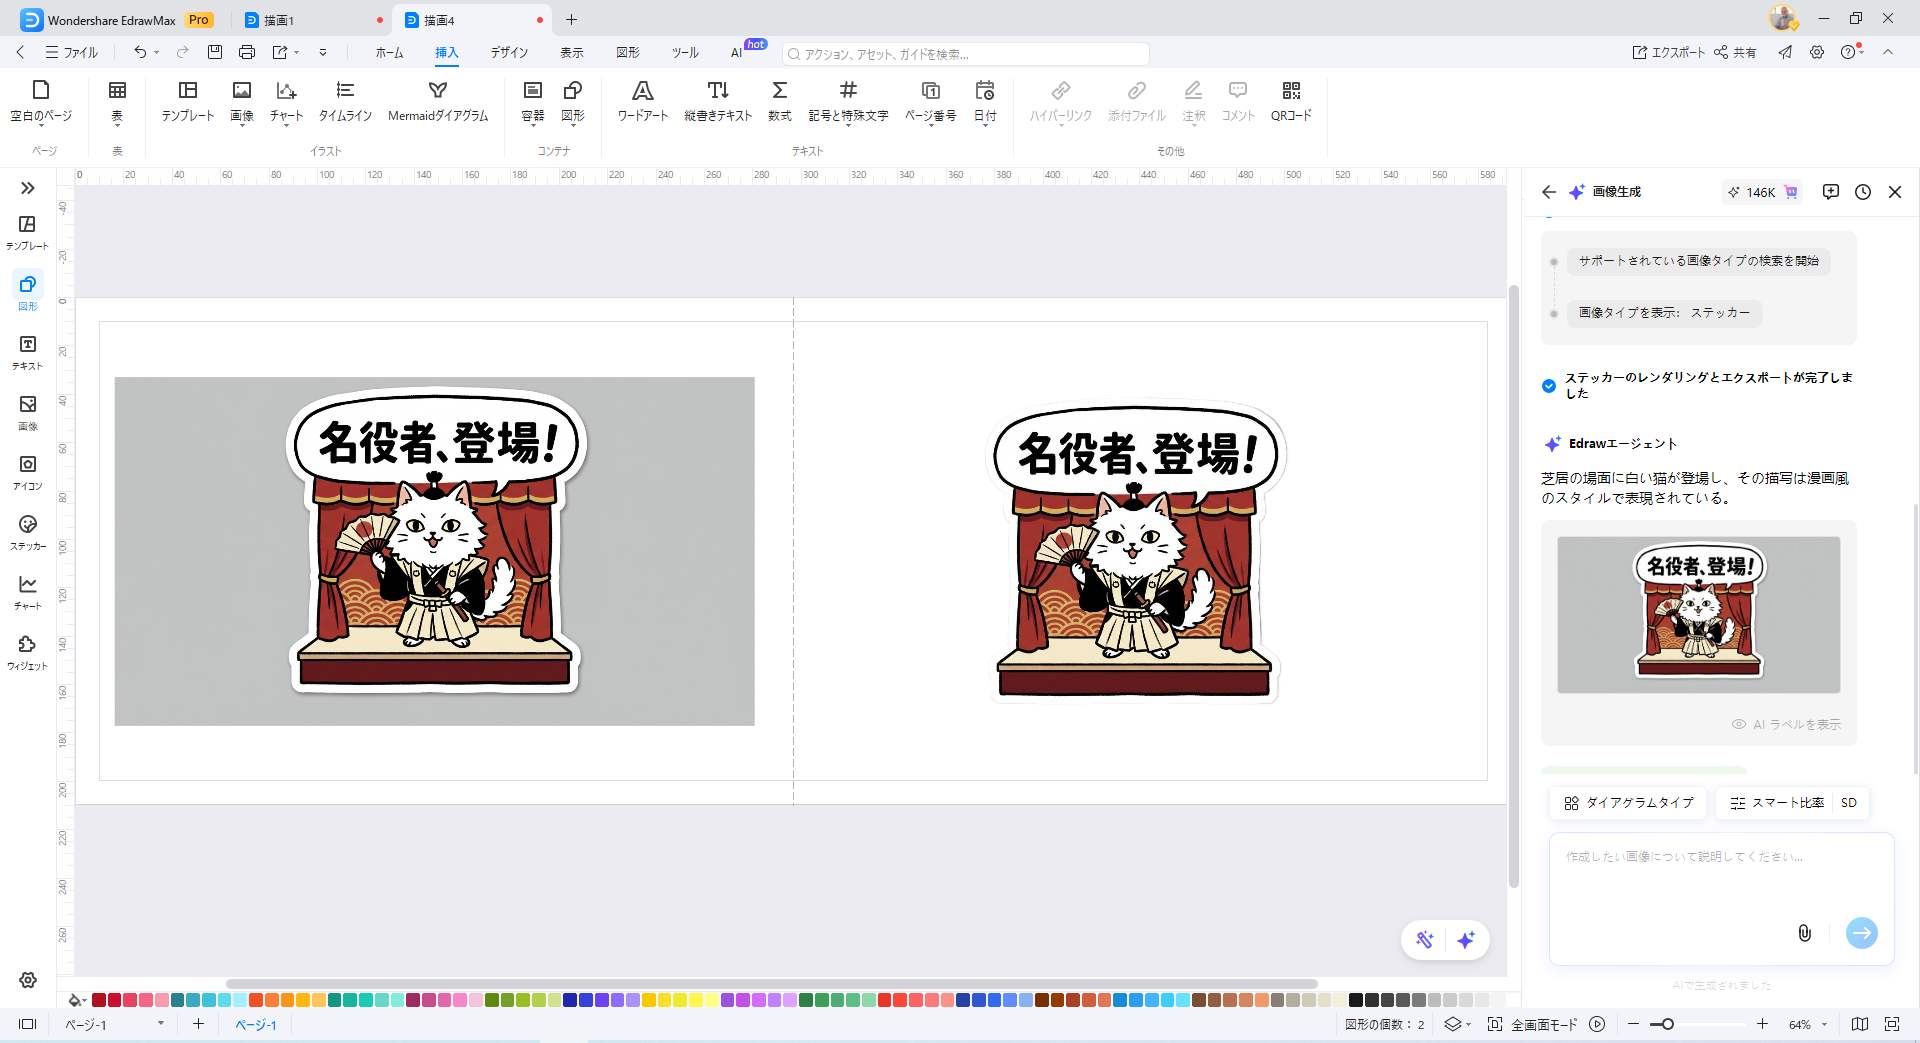The width and height of the screenshot is (1920, 1043).
Task: Toggle AI ラベルを表示 visibility
Action: pyautogui.click(x=1786, y=724)
